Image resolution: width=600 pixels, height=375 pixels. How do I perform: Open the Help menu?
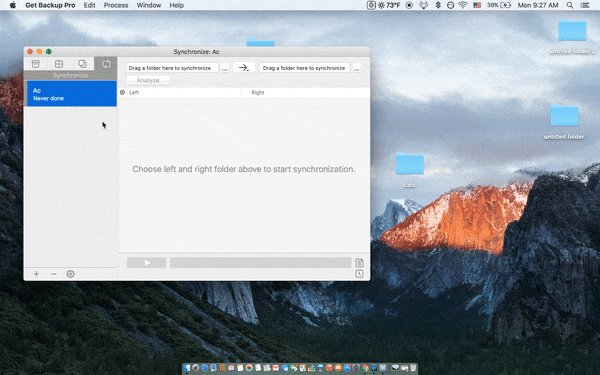(176, 5)
